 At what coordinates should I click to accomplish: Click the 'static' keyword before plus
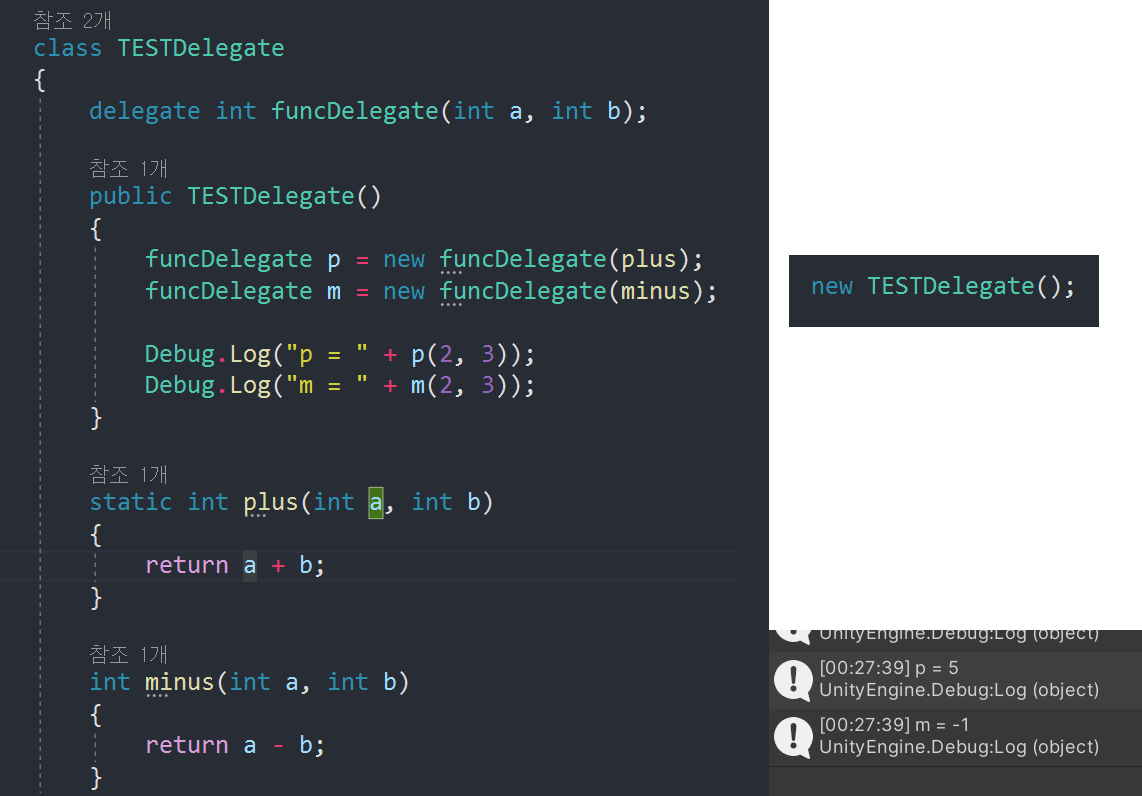coord(130,503)
